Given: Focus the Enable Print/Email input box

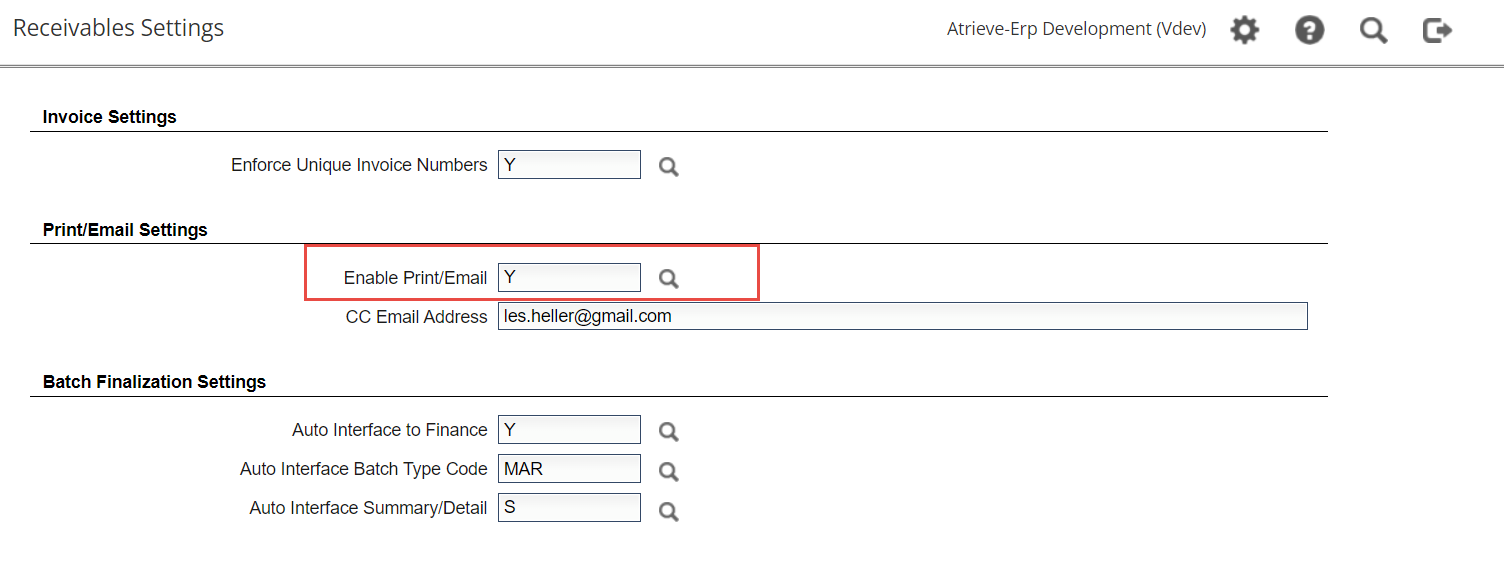Looking at the screenshot, I should [569, 277].
